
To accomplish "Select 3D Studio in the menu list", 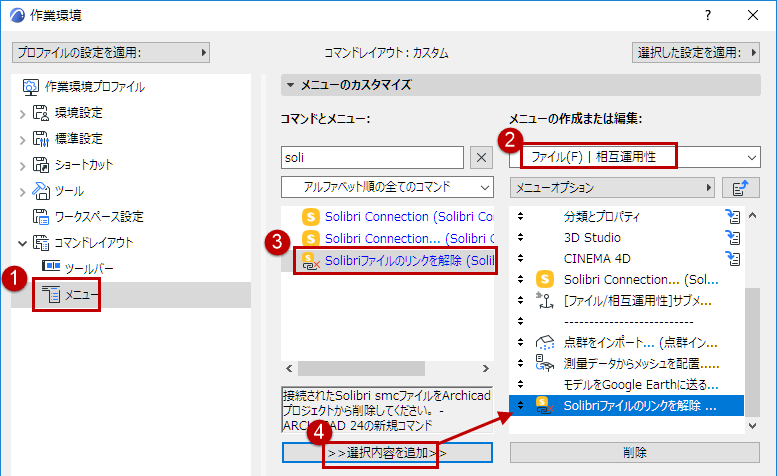I will point(592,238).
